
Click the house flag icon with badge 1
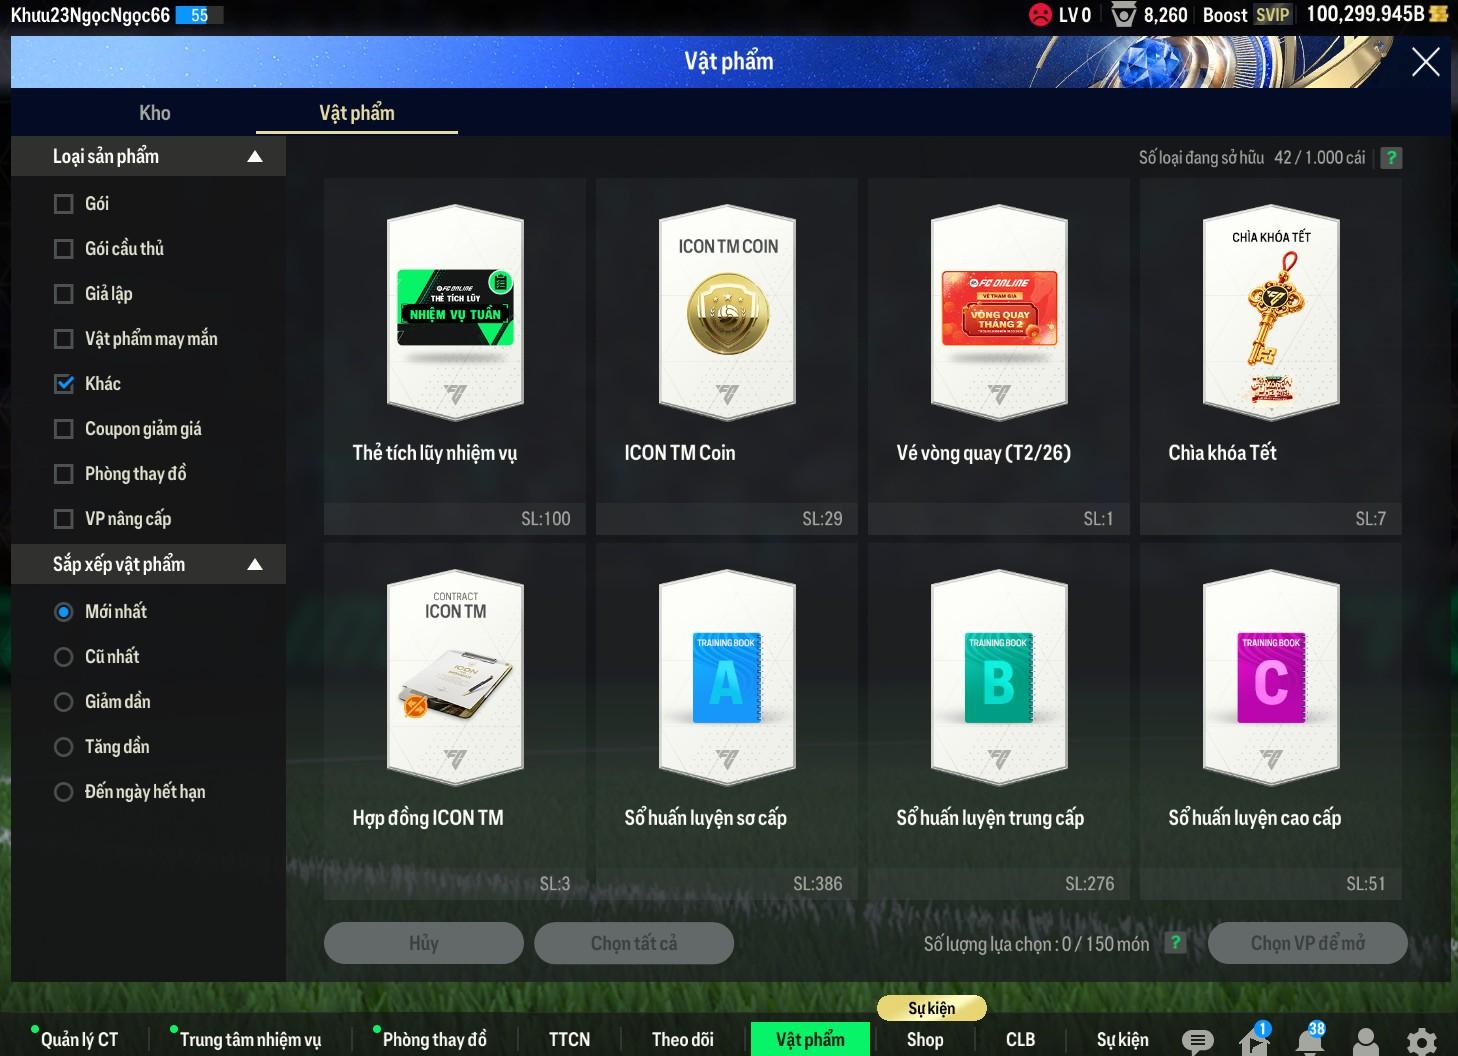[1254, 1040]
